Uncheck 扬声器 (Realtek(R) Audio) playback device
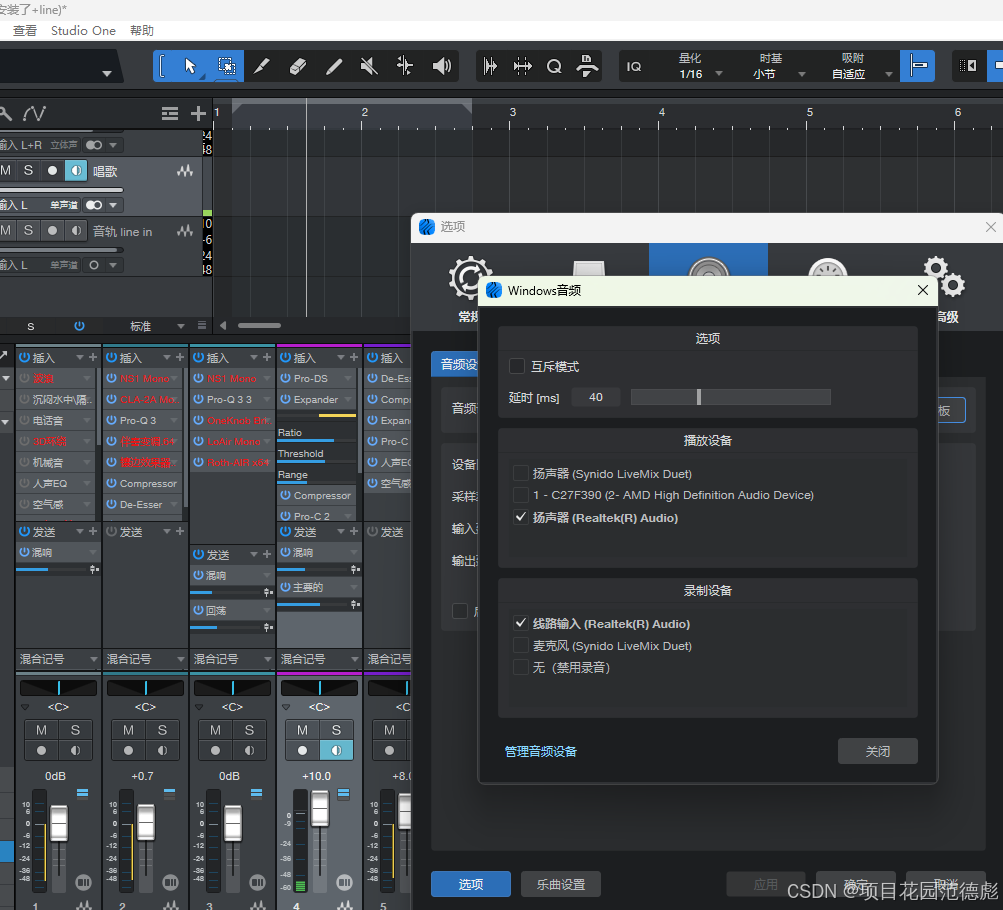1003x910 pixels. [521, 517]
